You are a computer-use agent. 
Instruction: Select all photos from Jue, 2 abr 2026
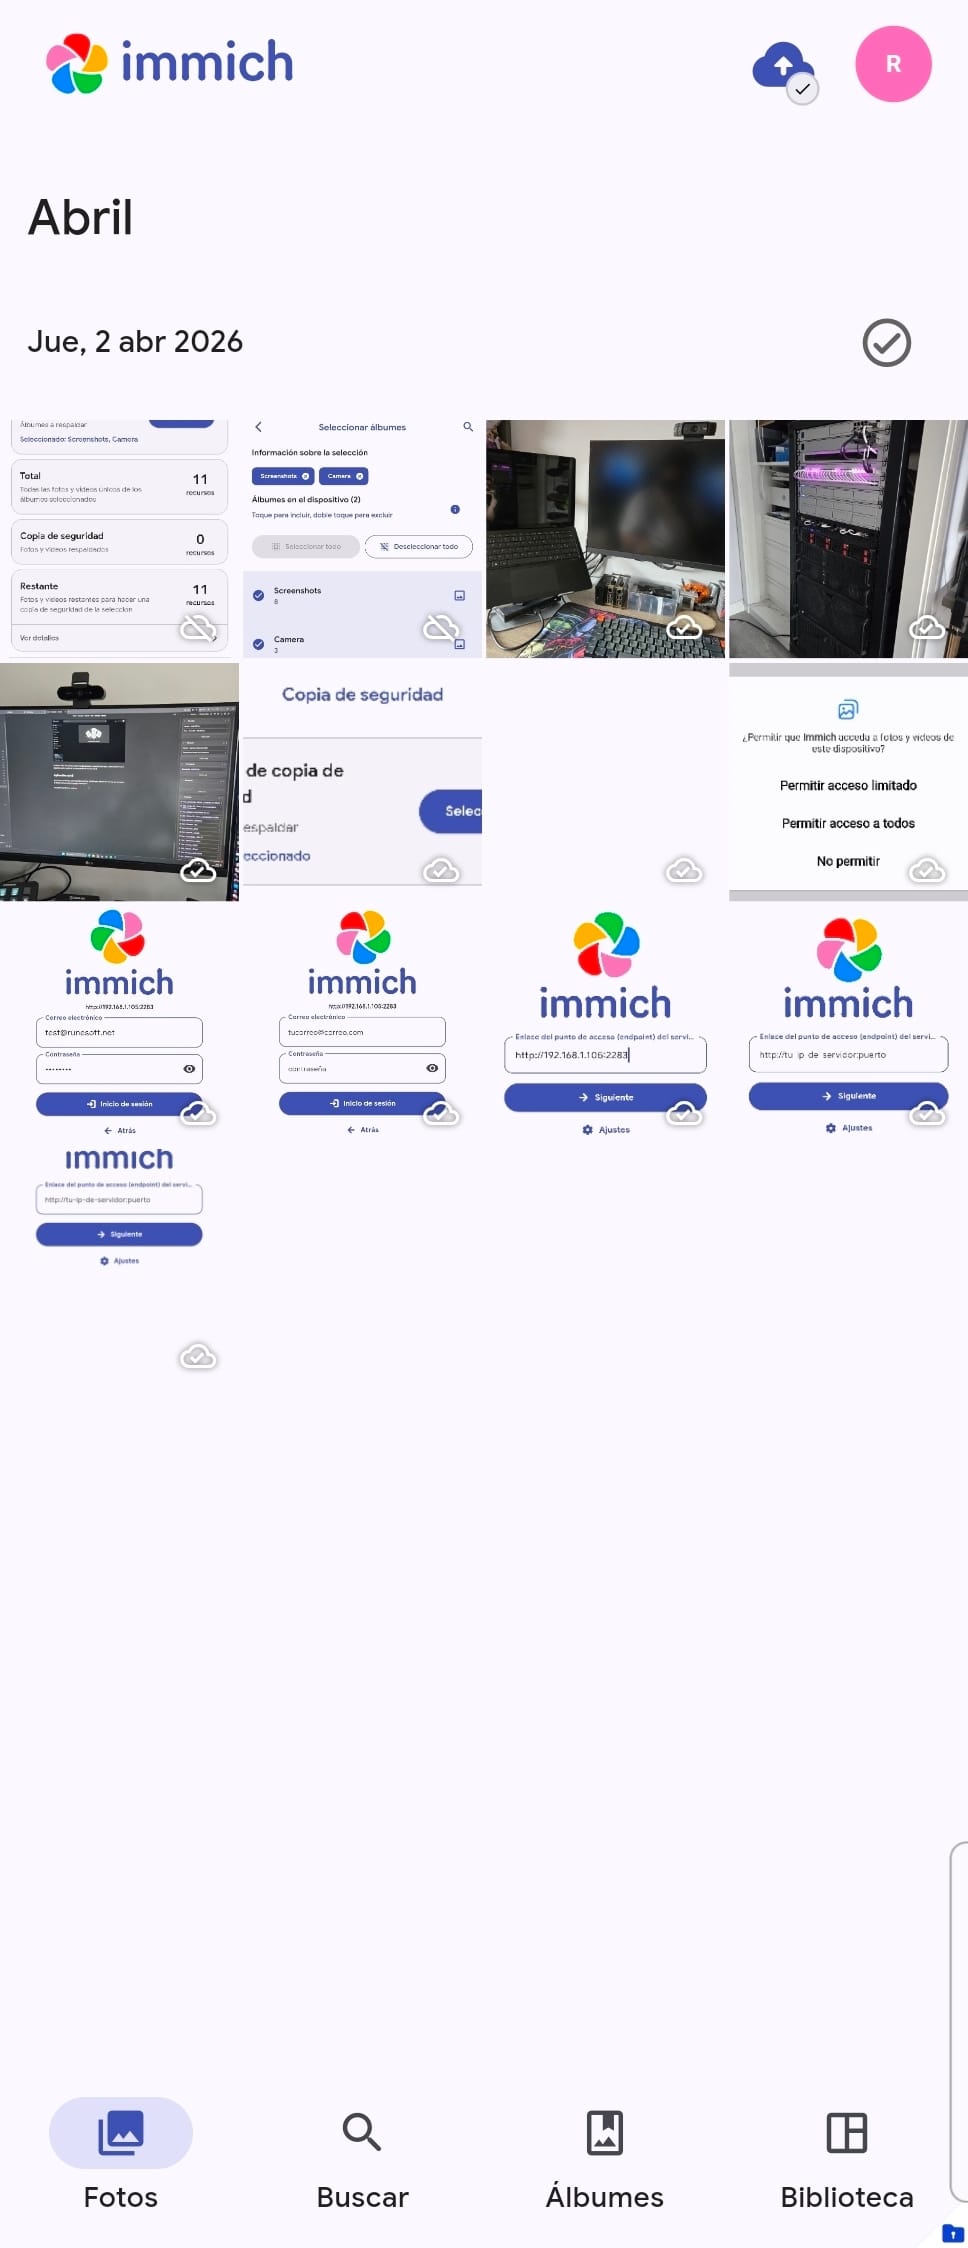point(886,343)
